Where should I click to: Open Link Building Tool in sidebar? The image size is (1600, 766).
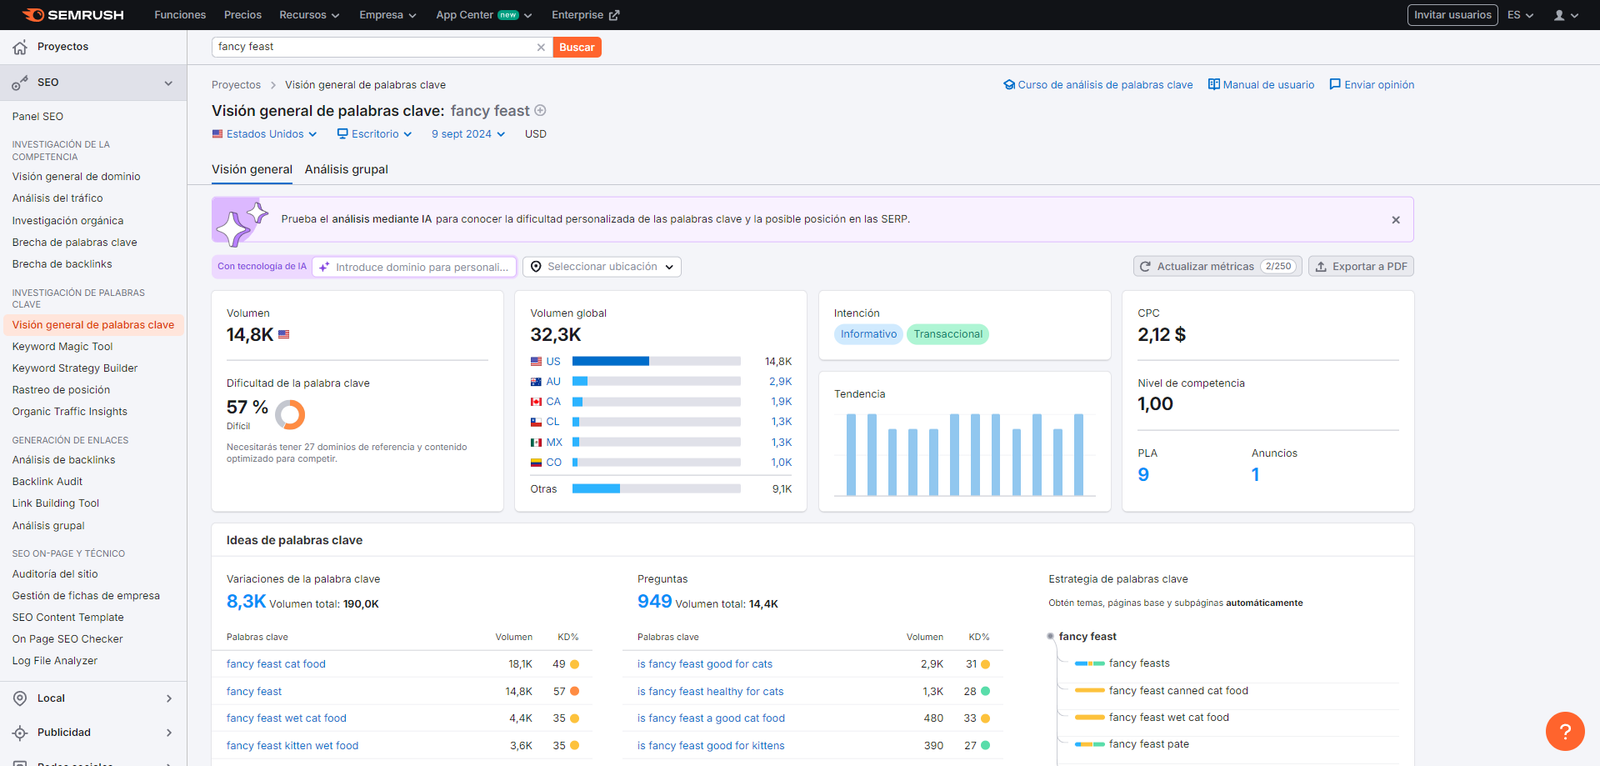(x=56, y=504)
